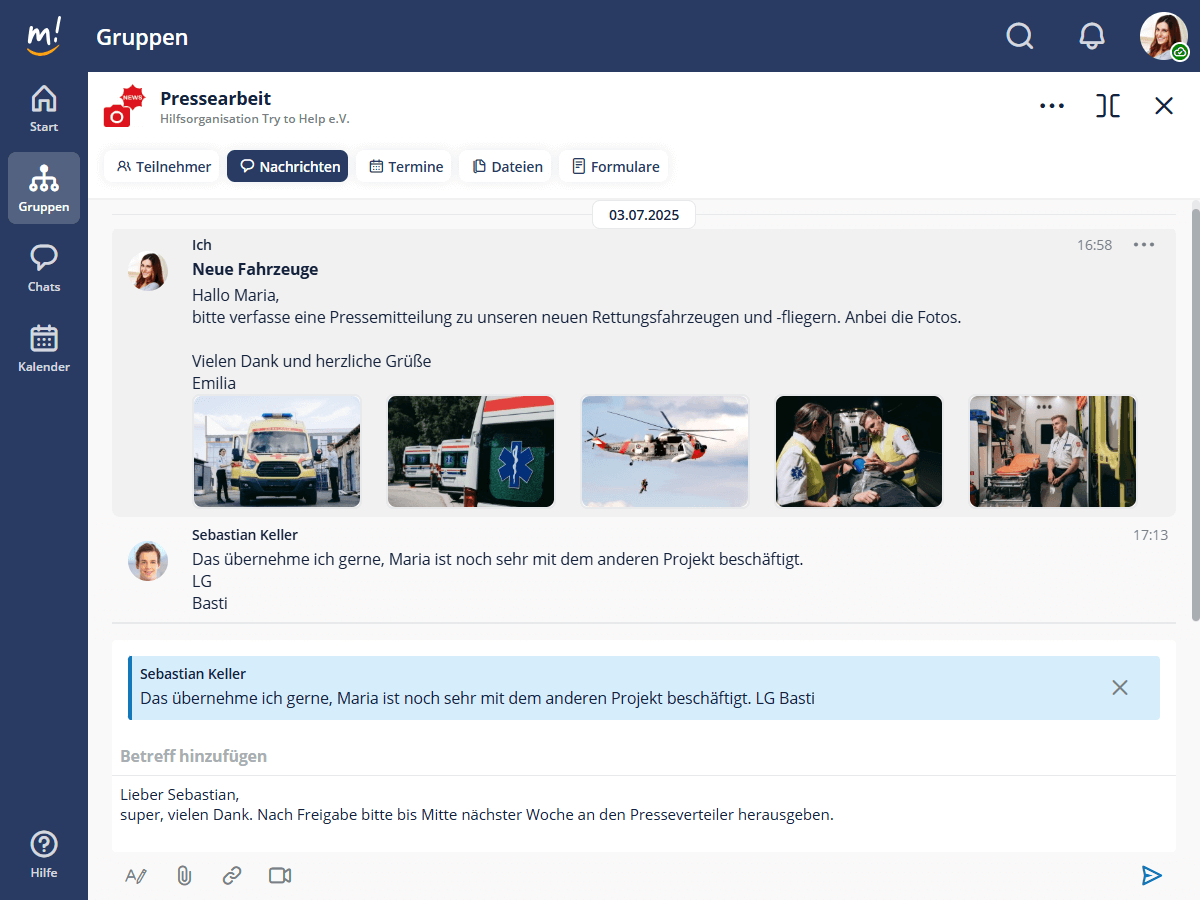
Task: Click the m! app logo
Action: (x=44, y=36)
